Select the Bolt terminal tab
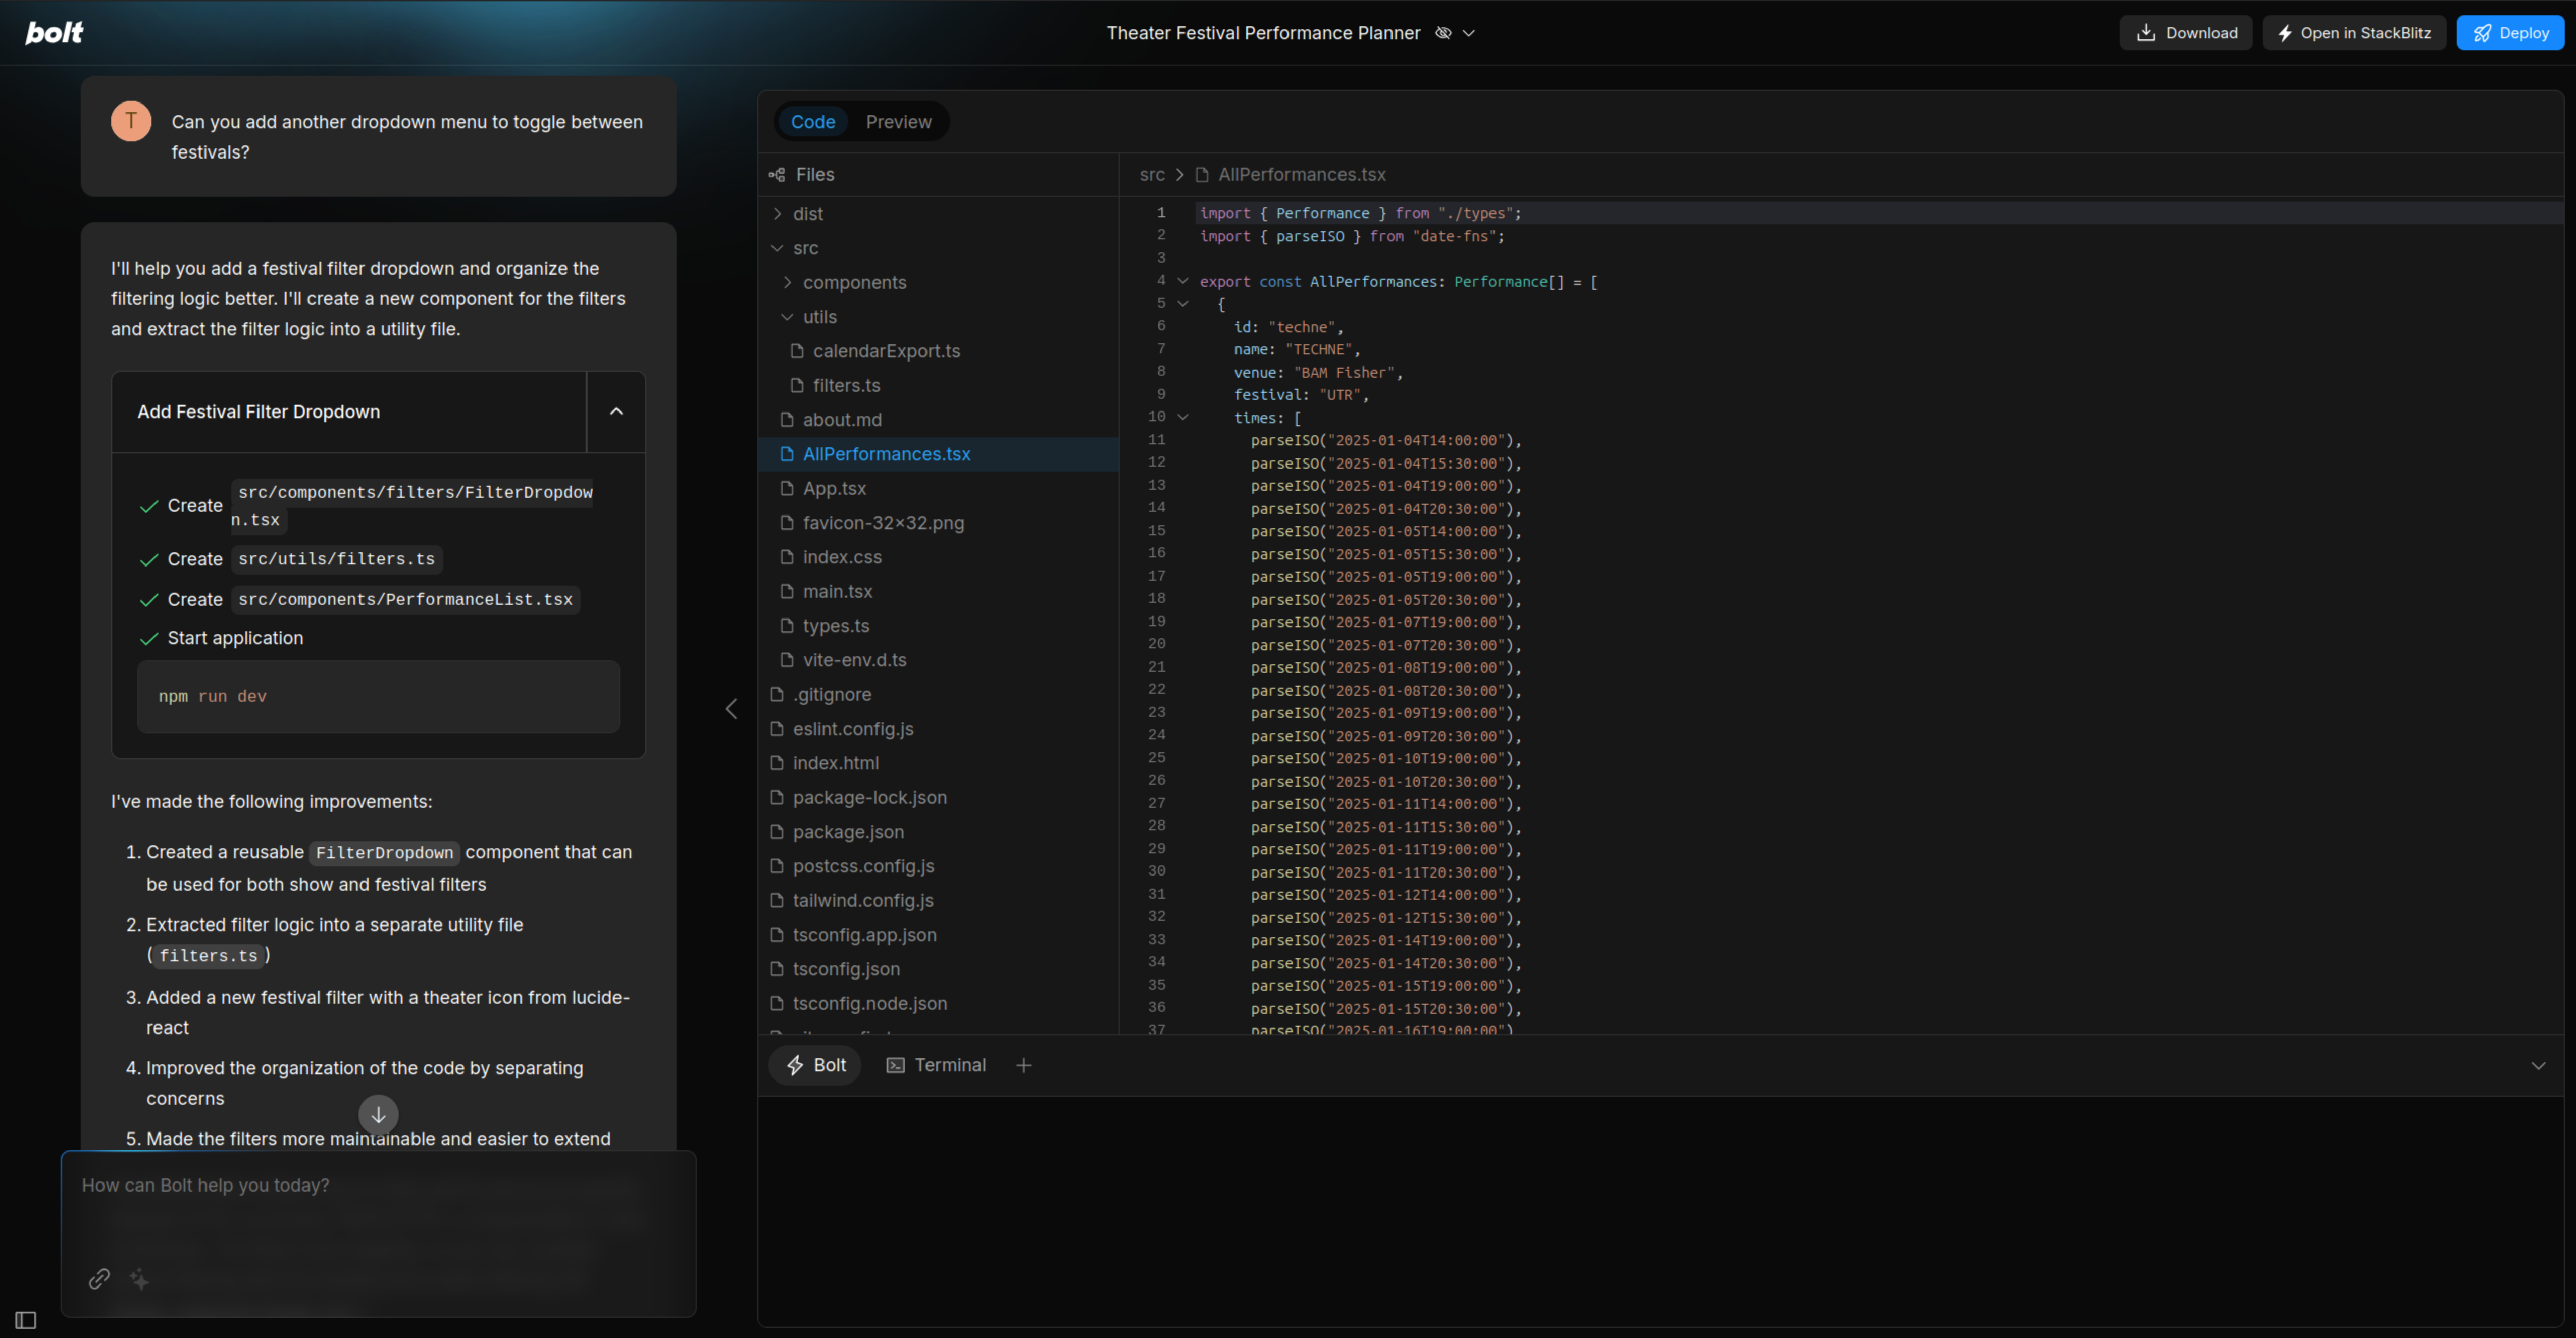 [x=815, y=1066]
